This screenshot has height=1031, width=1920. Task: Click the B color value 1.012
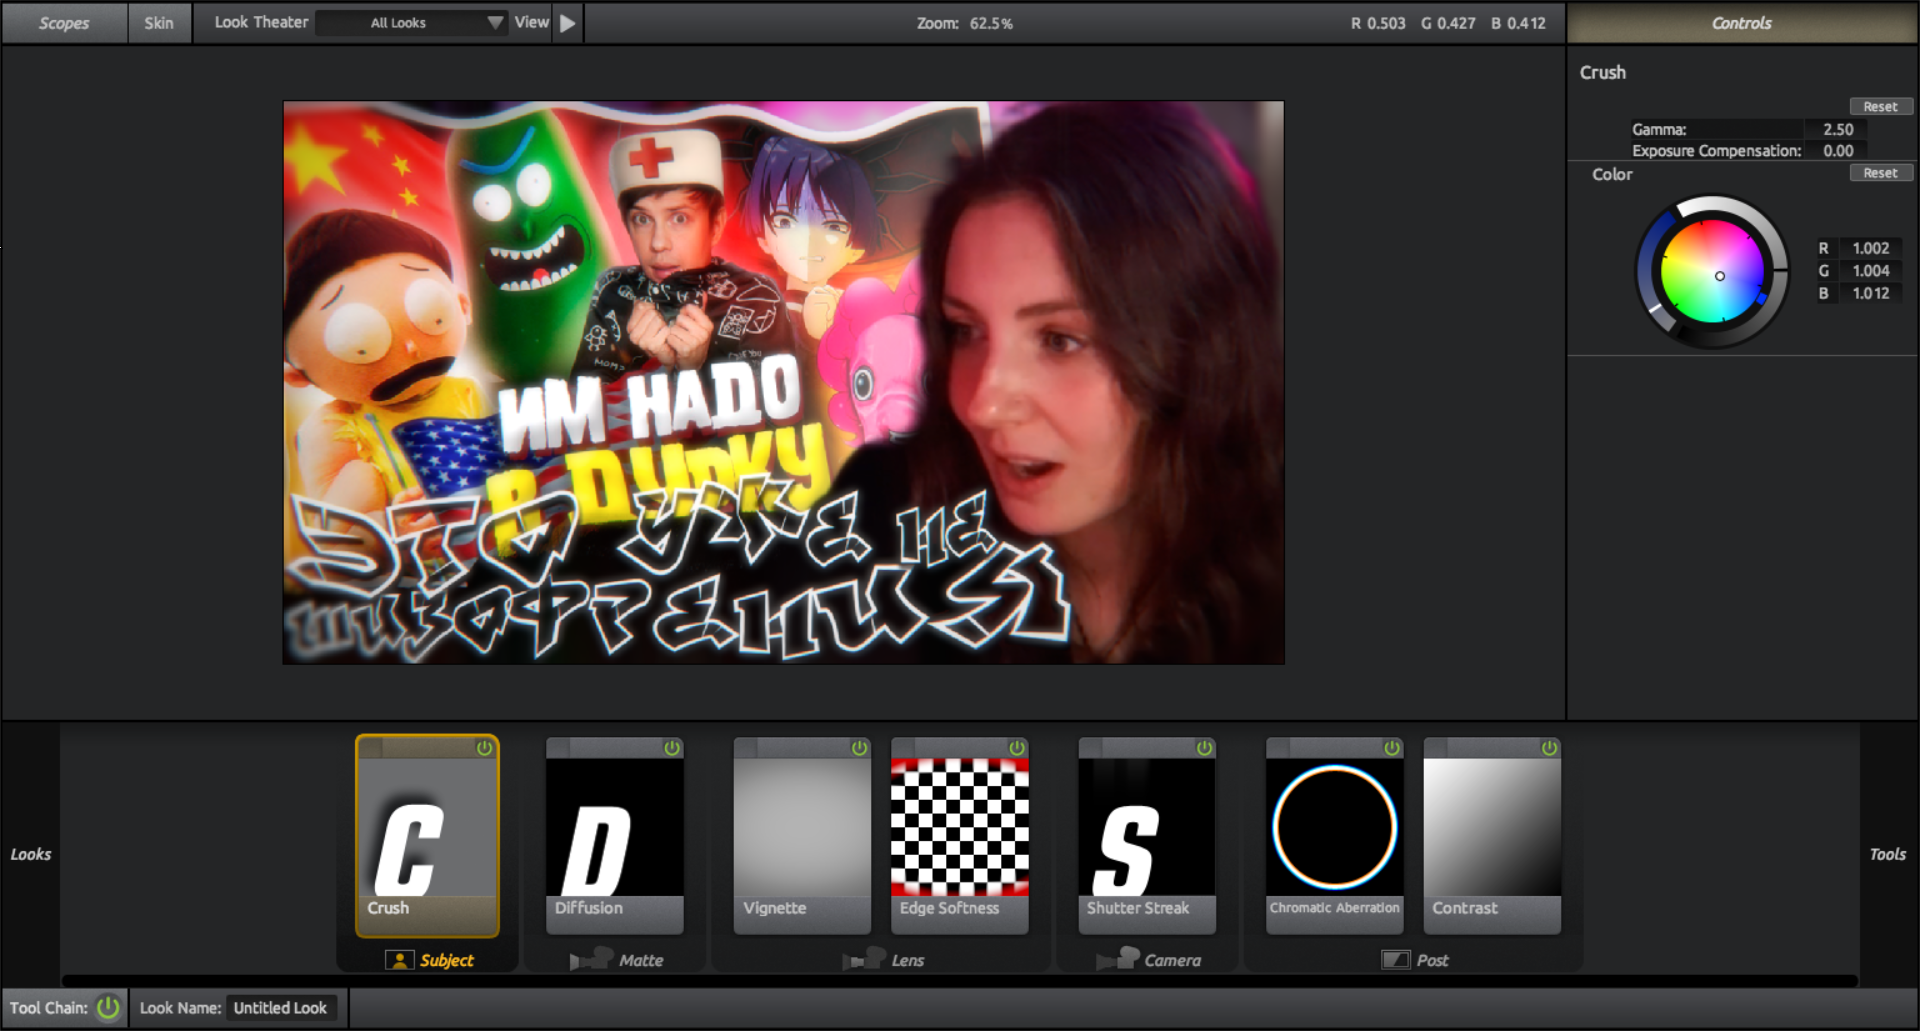[1870, 293]
